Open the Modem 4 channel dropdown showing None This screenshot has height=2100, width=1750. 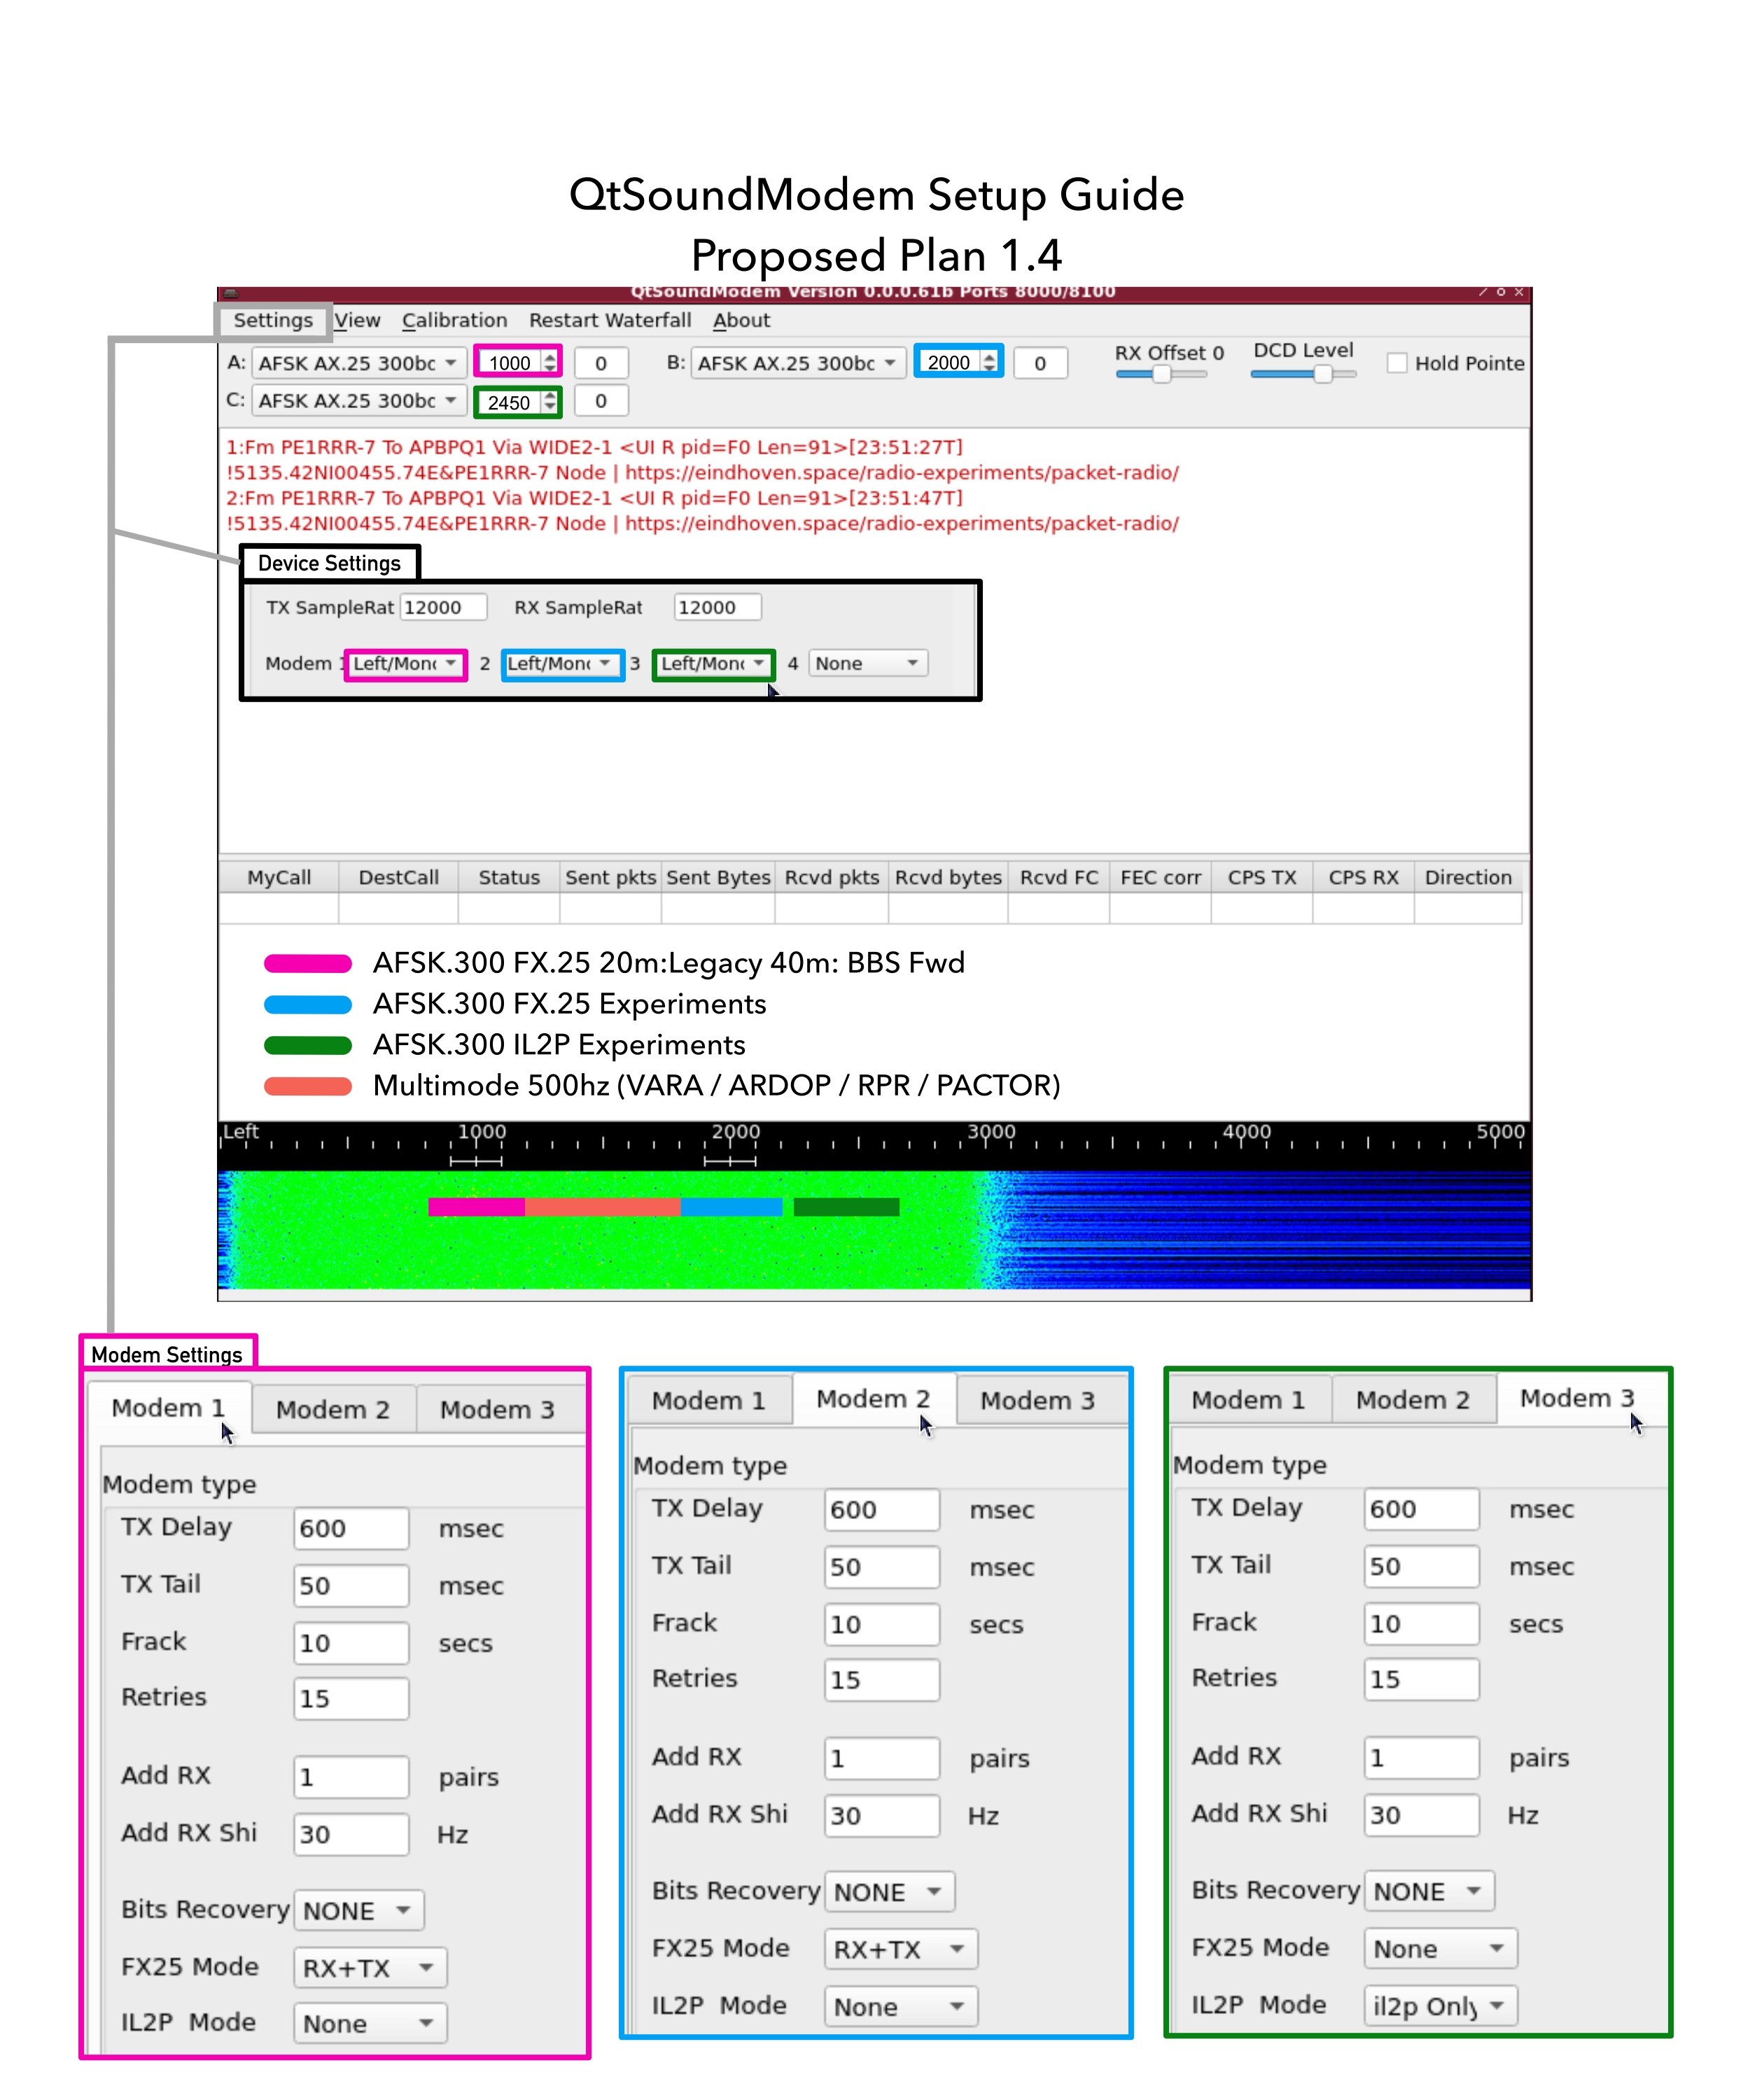pyautogui.click(x=867, y=663)
